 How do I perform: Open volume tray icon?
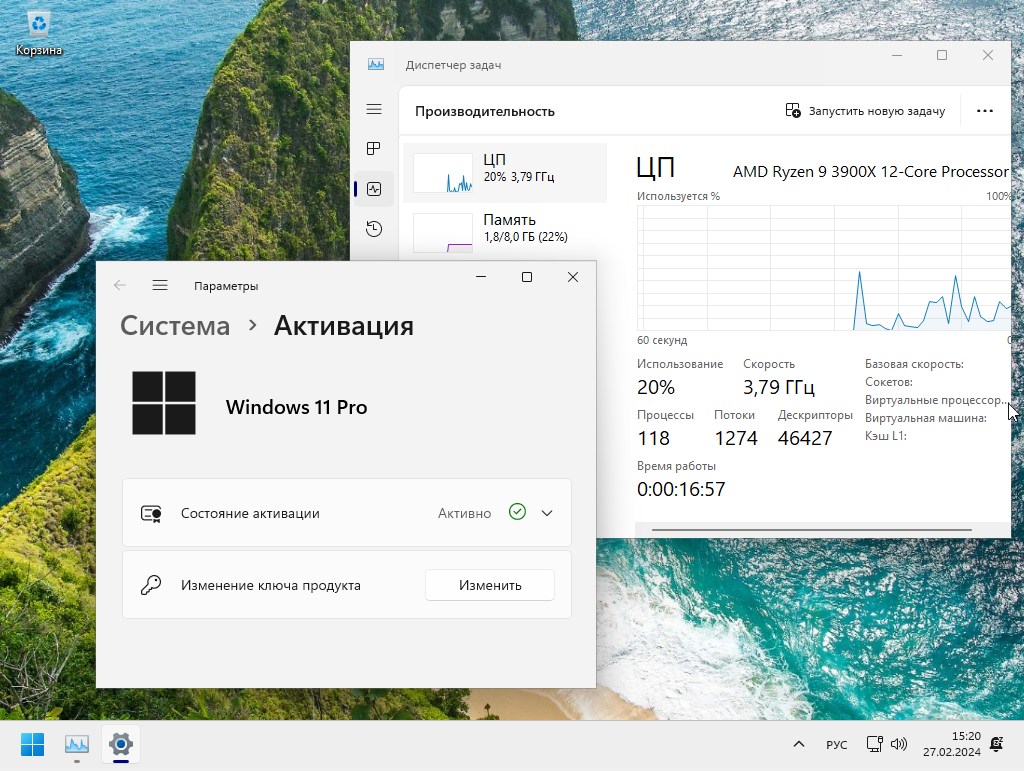pyautogui.click(x=899, y=744)
